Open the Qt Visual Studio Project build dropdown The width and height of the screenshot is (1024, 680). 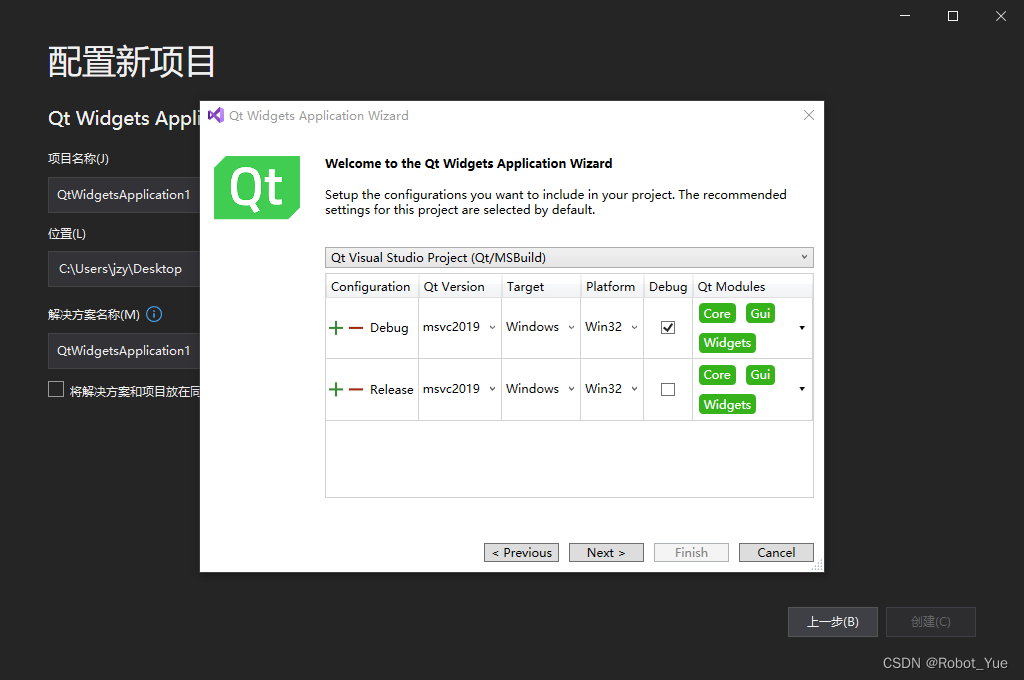(569, 257)
